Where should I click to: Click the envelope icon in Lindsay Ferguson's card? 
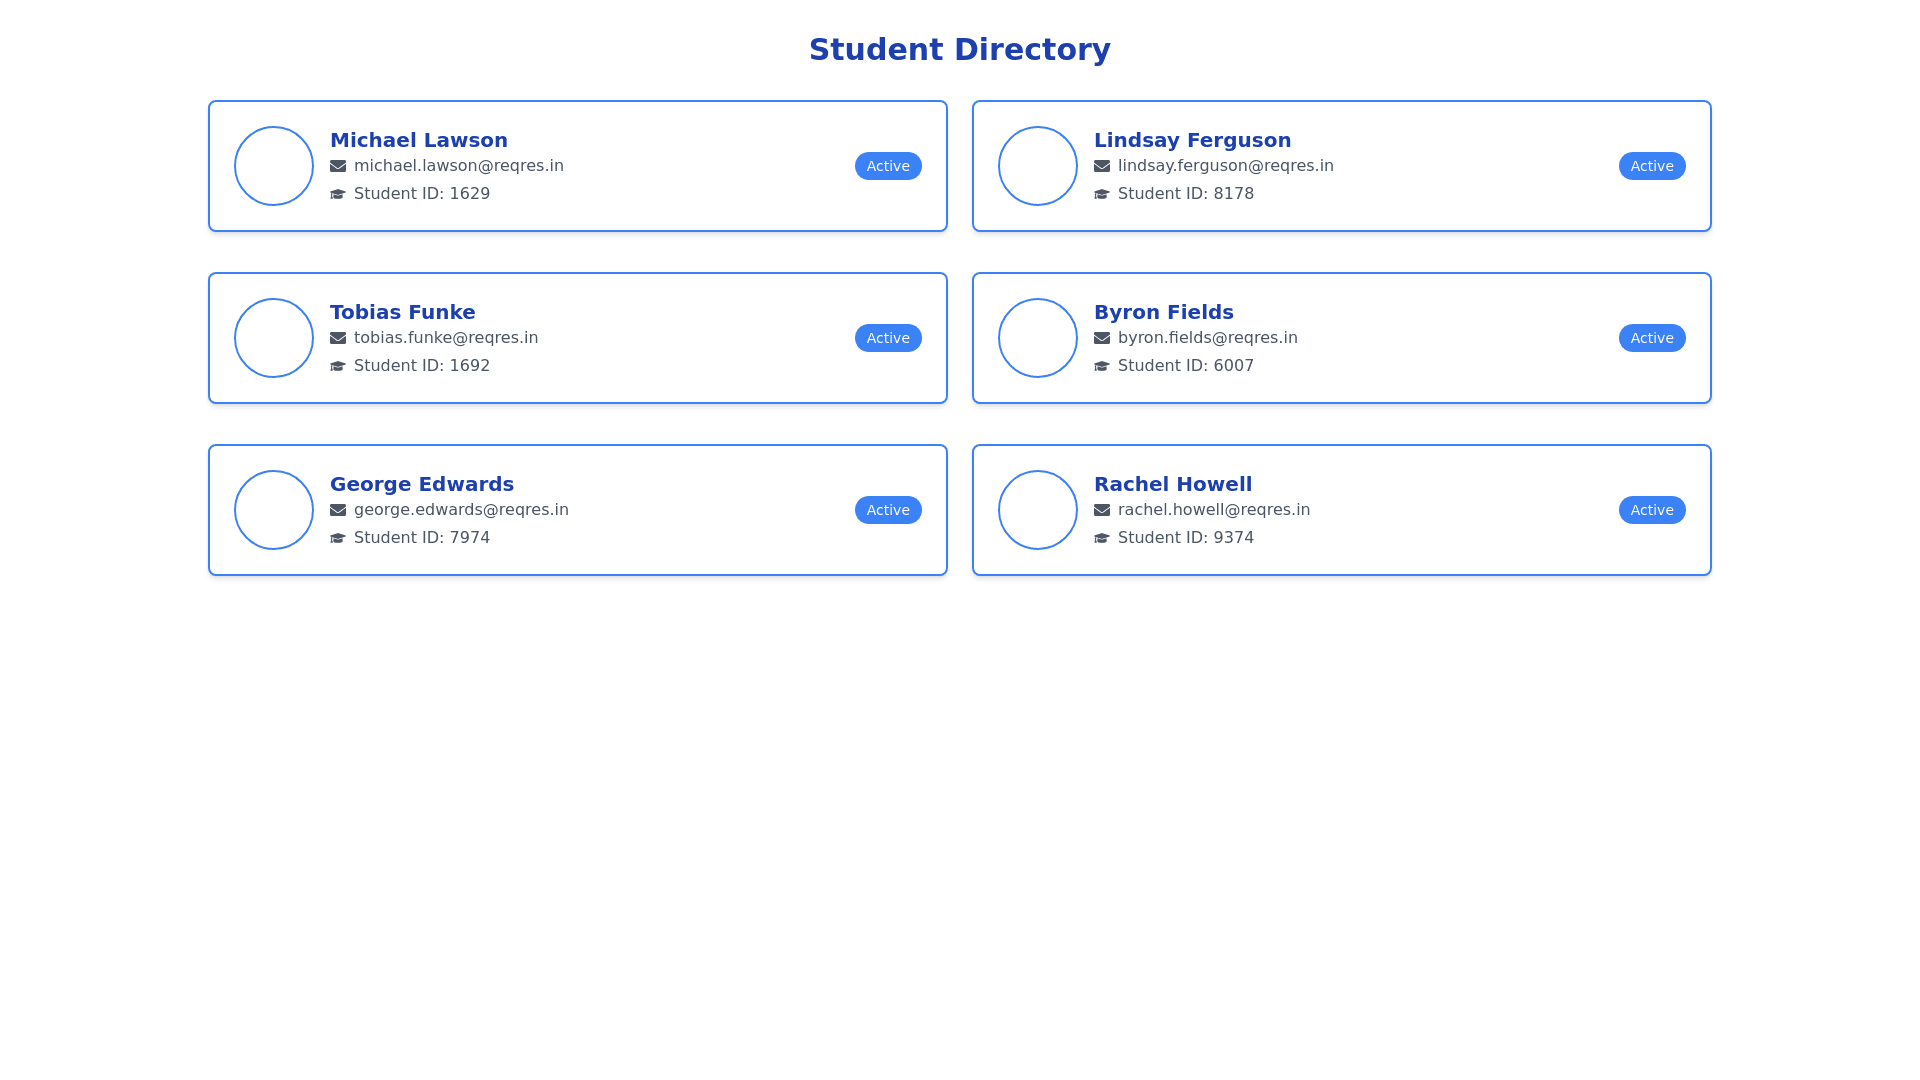tap(1102, 166)
